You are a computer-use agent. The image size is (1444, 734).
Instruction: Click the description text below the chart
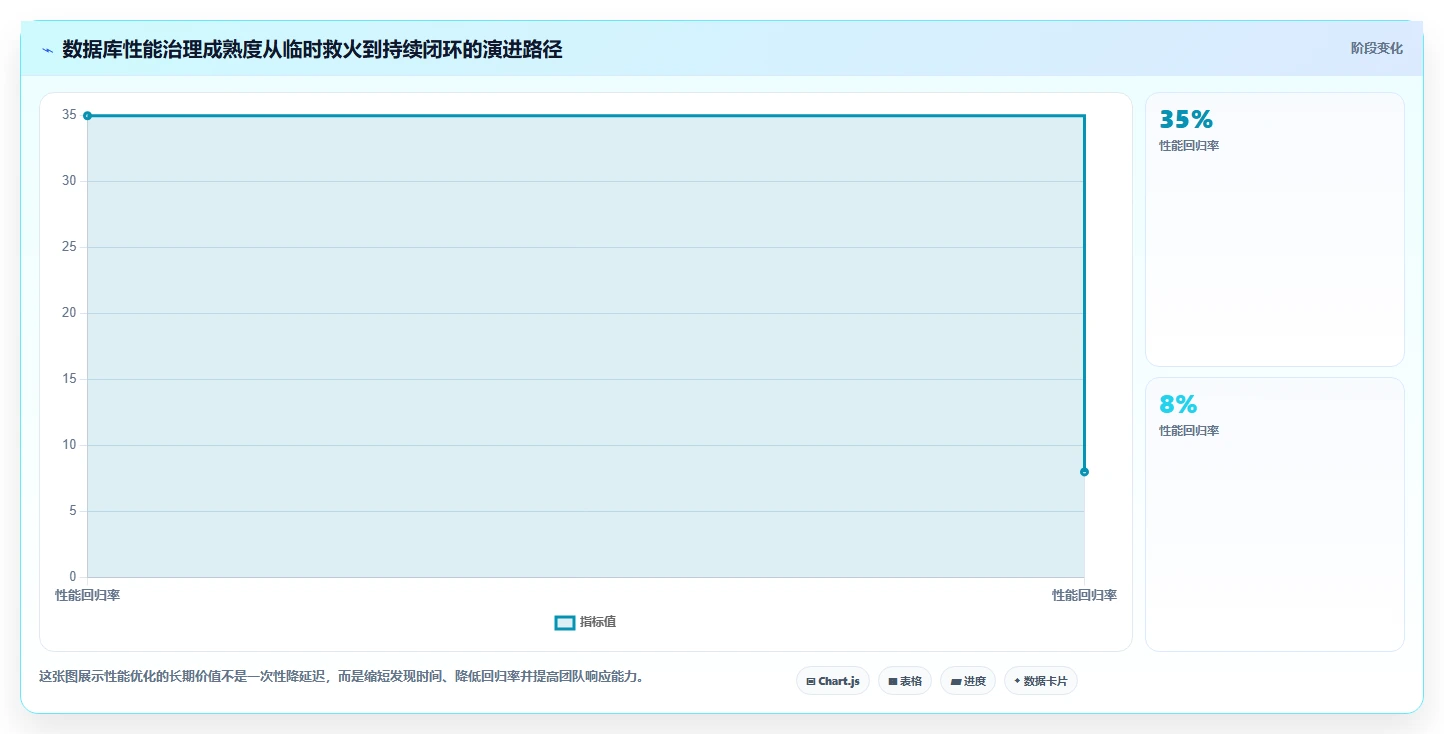coord(343,676)
